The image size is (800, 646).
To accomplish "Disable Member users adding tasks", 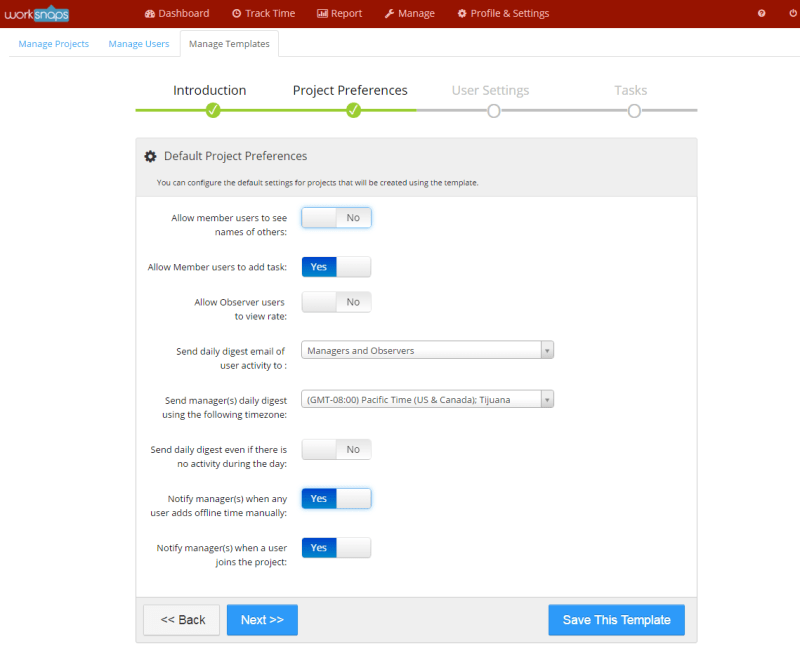I will point(336,266).
